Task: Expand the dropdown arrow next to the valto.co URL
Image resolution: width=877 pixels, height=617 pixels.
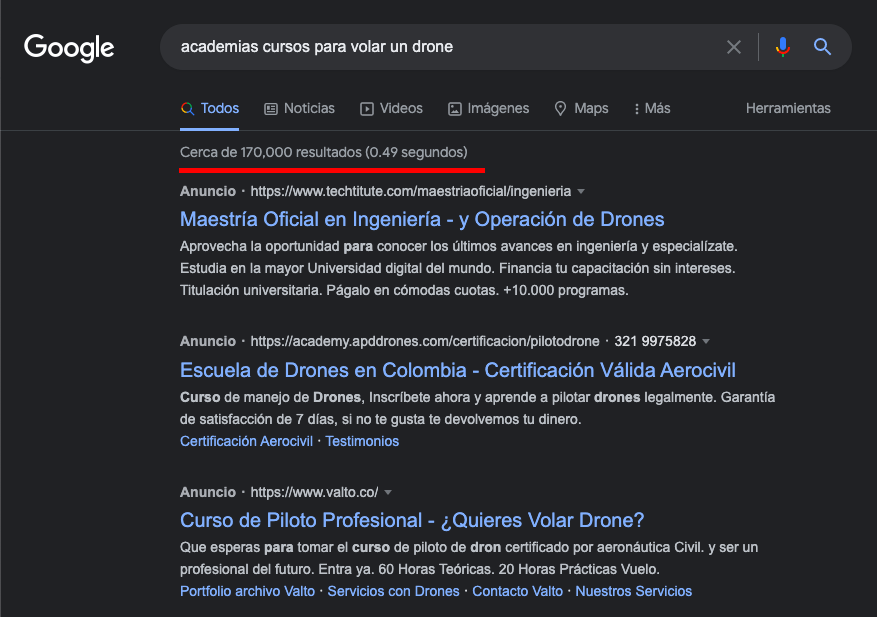Action: point(388,493)
